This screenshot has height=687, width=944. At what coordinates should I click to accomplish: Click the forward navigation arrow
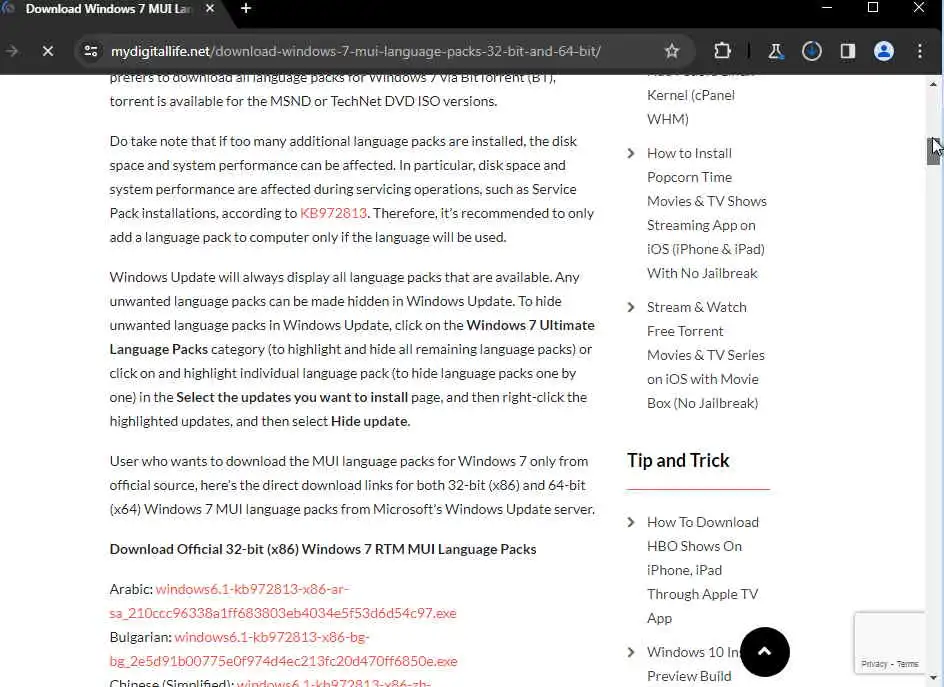coord(11,51)
